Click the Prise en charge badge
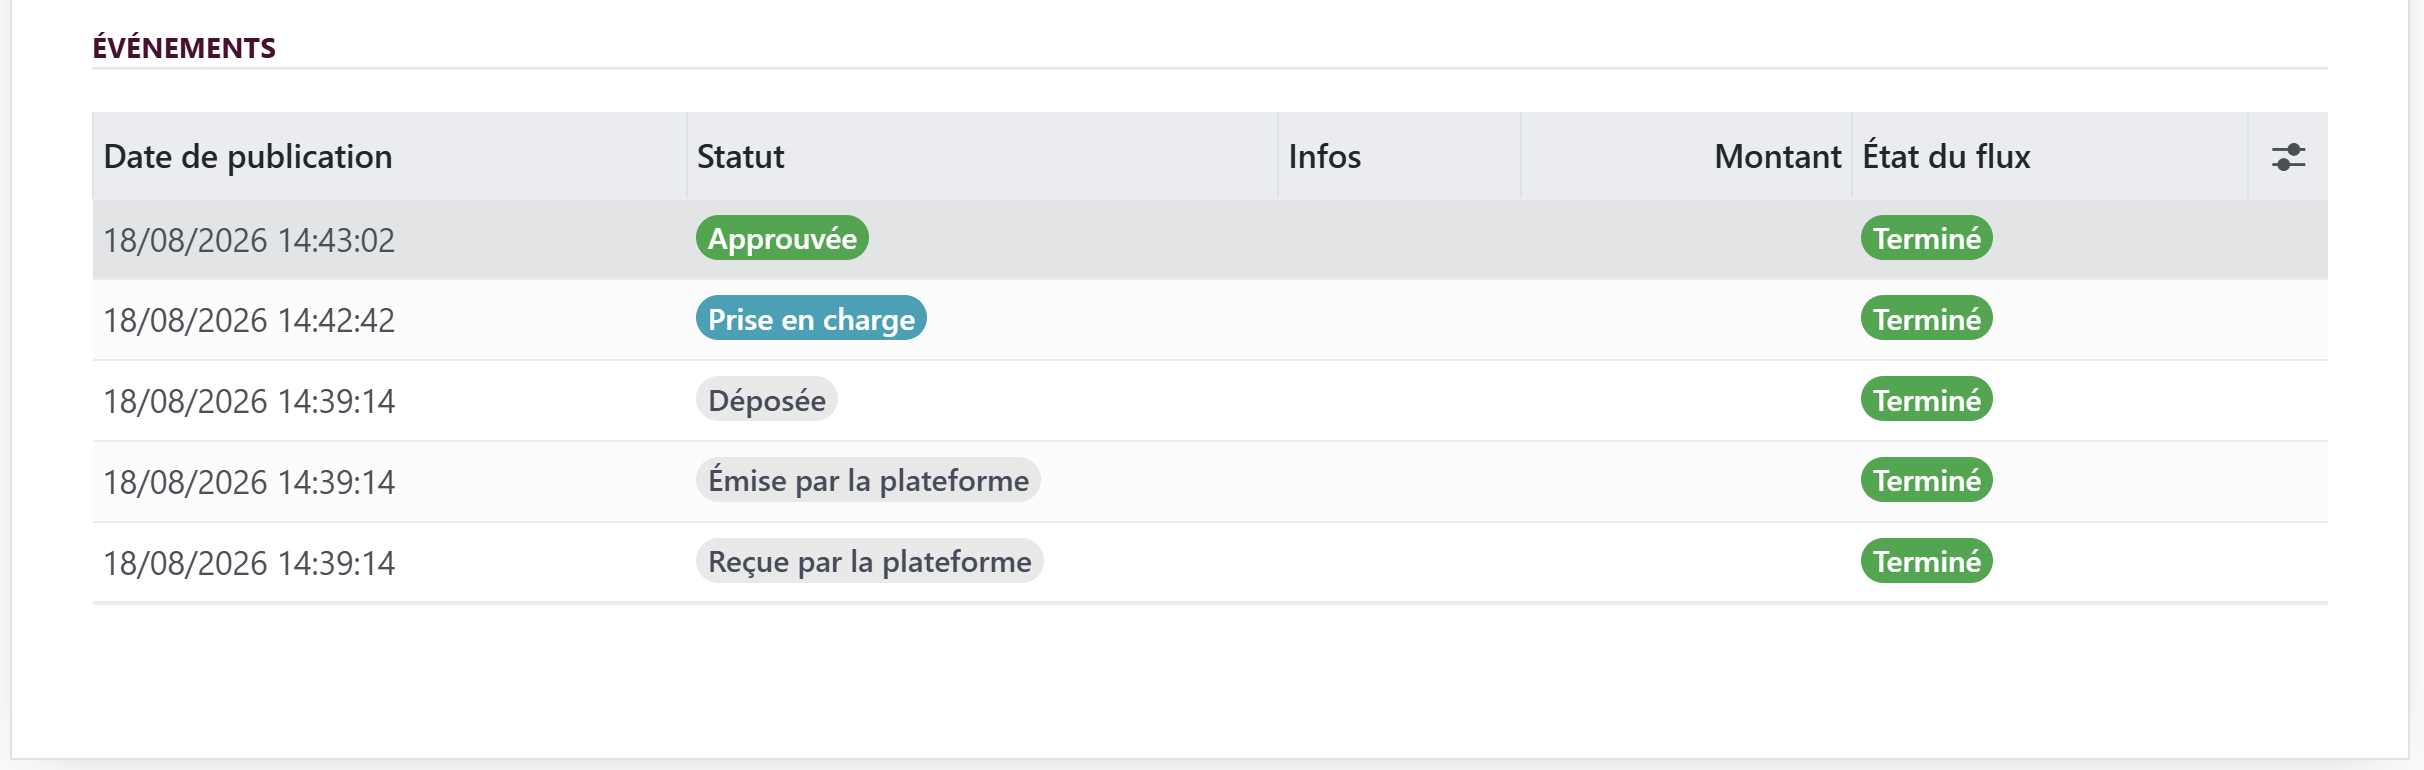The image size is (2424, 770). 811,319
